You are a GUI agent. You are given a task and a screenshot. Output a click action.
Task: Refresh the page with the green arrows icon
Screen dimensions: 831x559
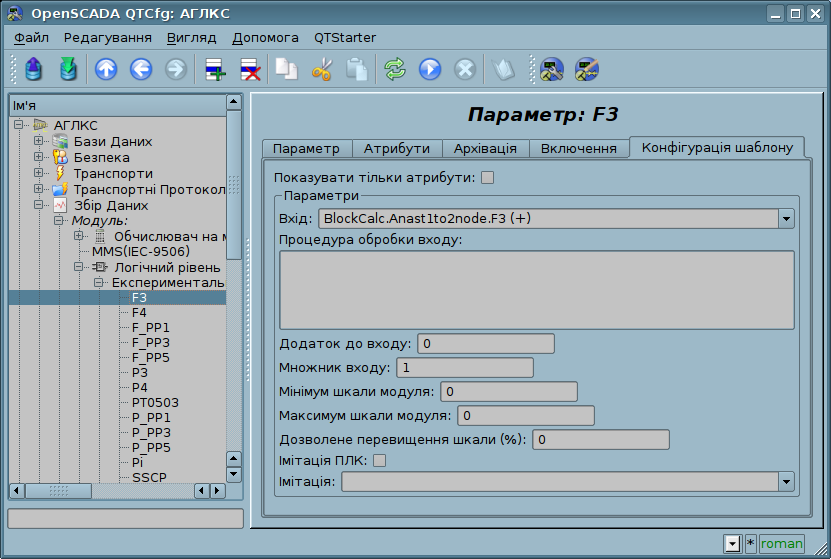395,69
